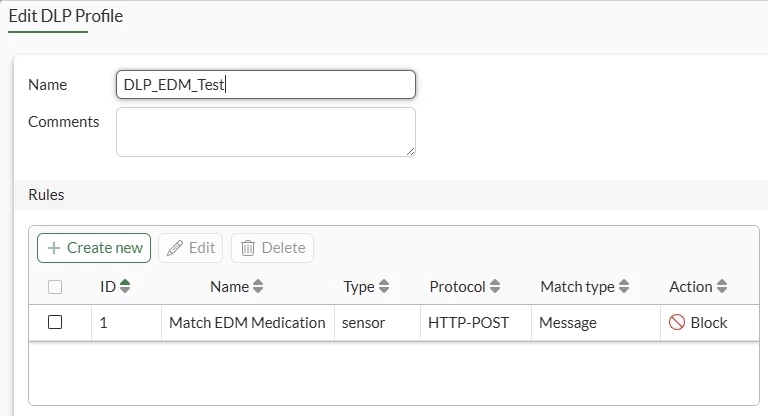This screenshot has height=416, width=768.
Task: Click the Create new button label
Action: (x=105, y=248)
